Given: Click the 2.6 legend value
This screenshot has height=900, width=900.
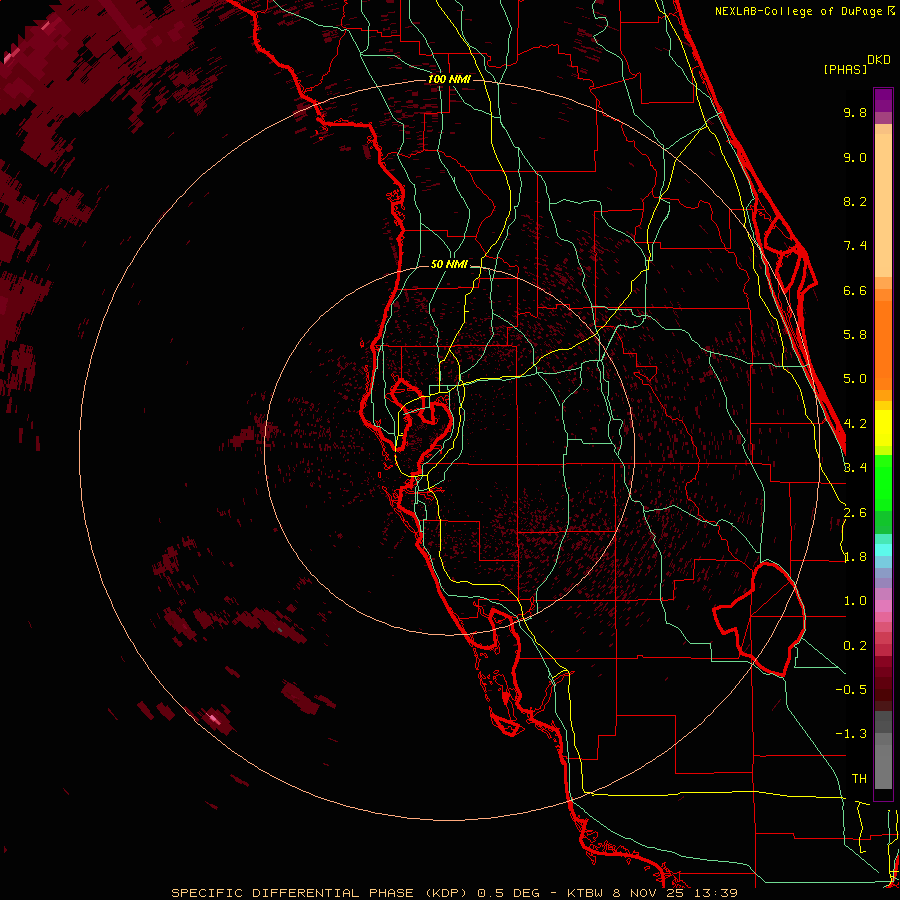Looking at the screenshot, I should point(855,513).
